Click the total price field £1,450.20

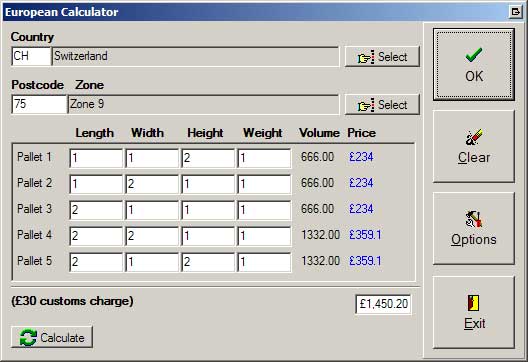[383, 304]
